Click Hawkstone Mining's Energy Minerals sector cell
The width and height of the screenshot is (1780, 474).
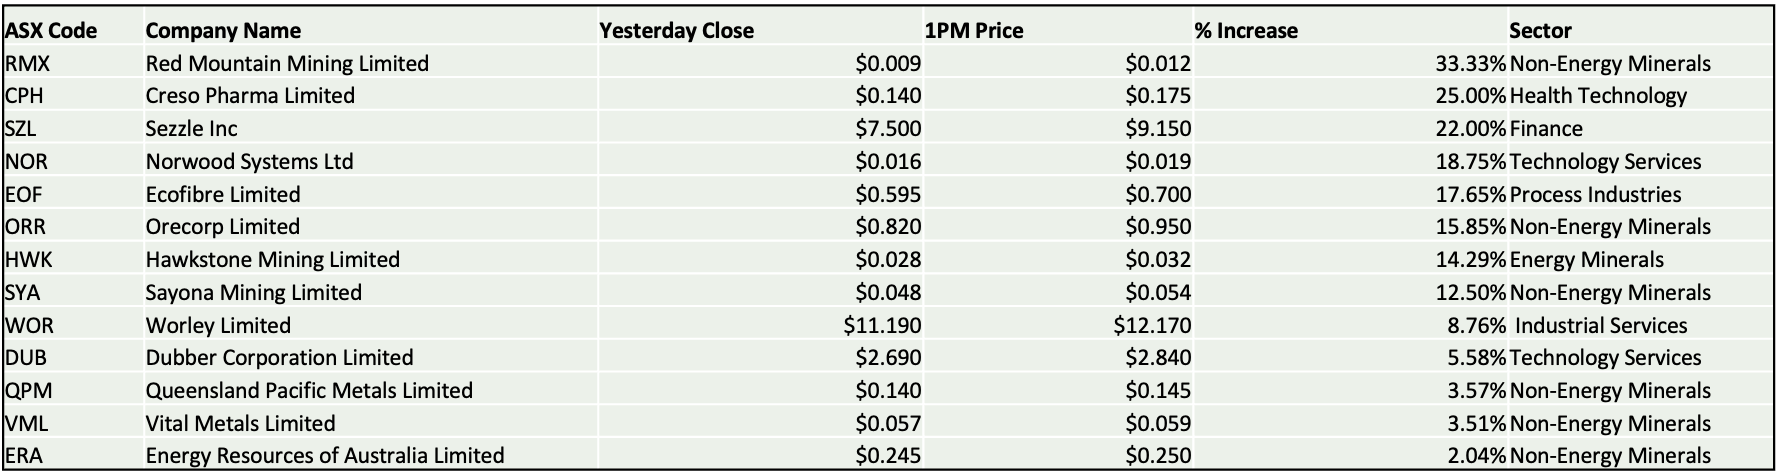pos(1587,260)
